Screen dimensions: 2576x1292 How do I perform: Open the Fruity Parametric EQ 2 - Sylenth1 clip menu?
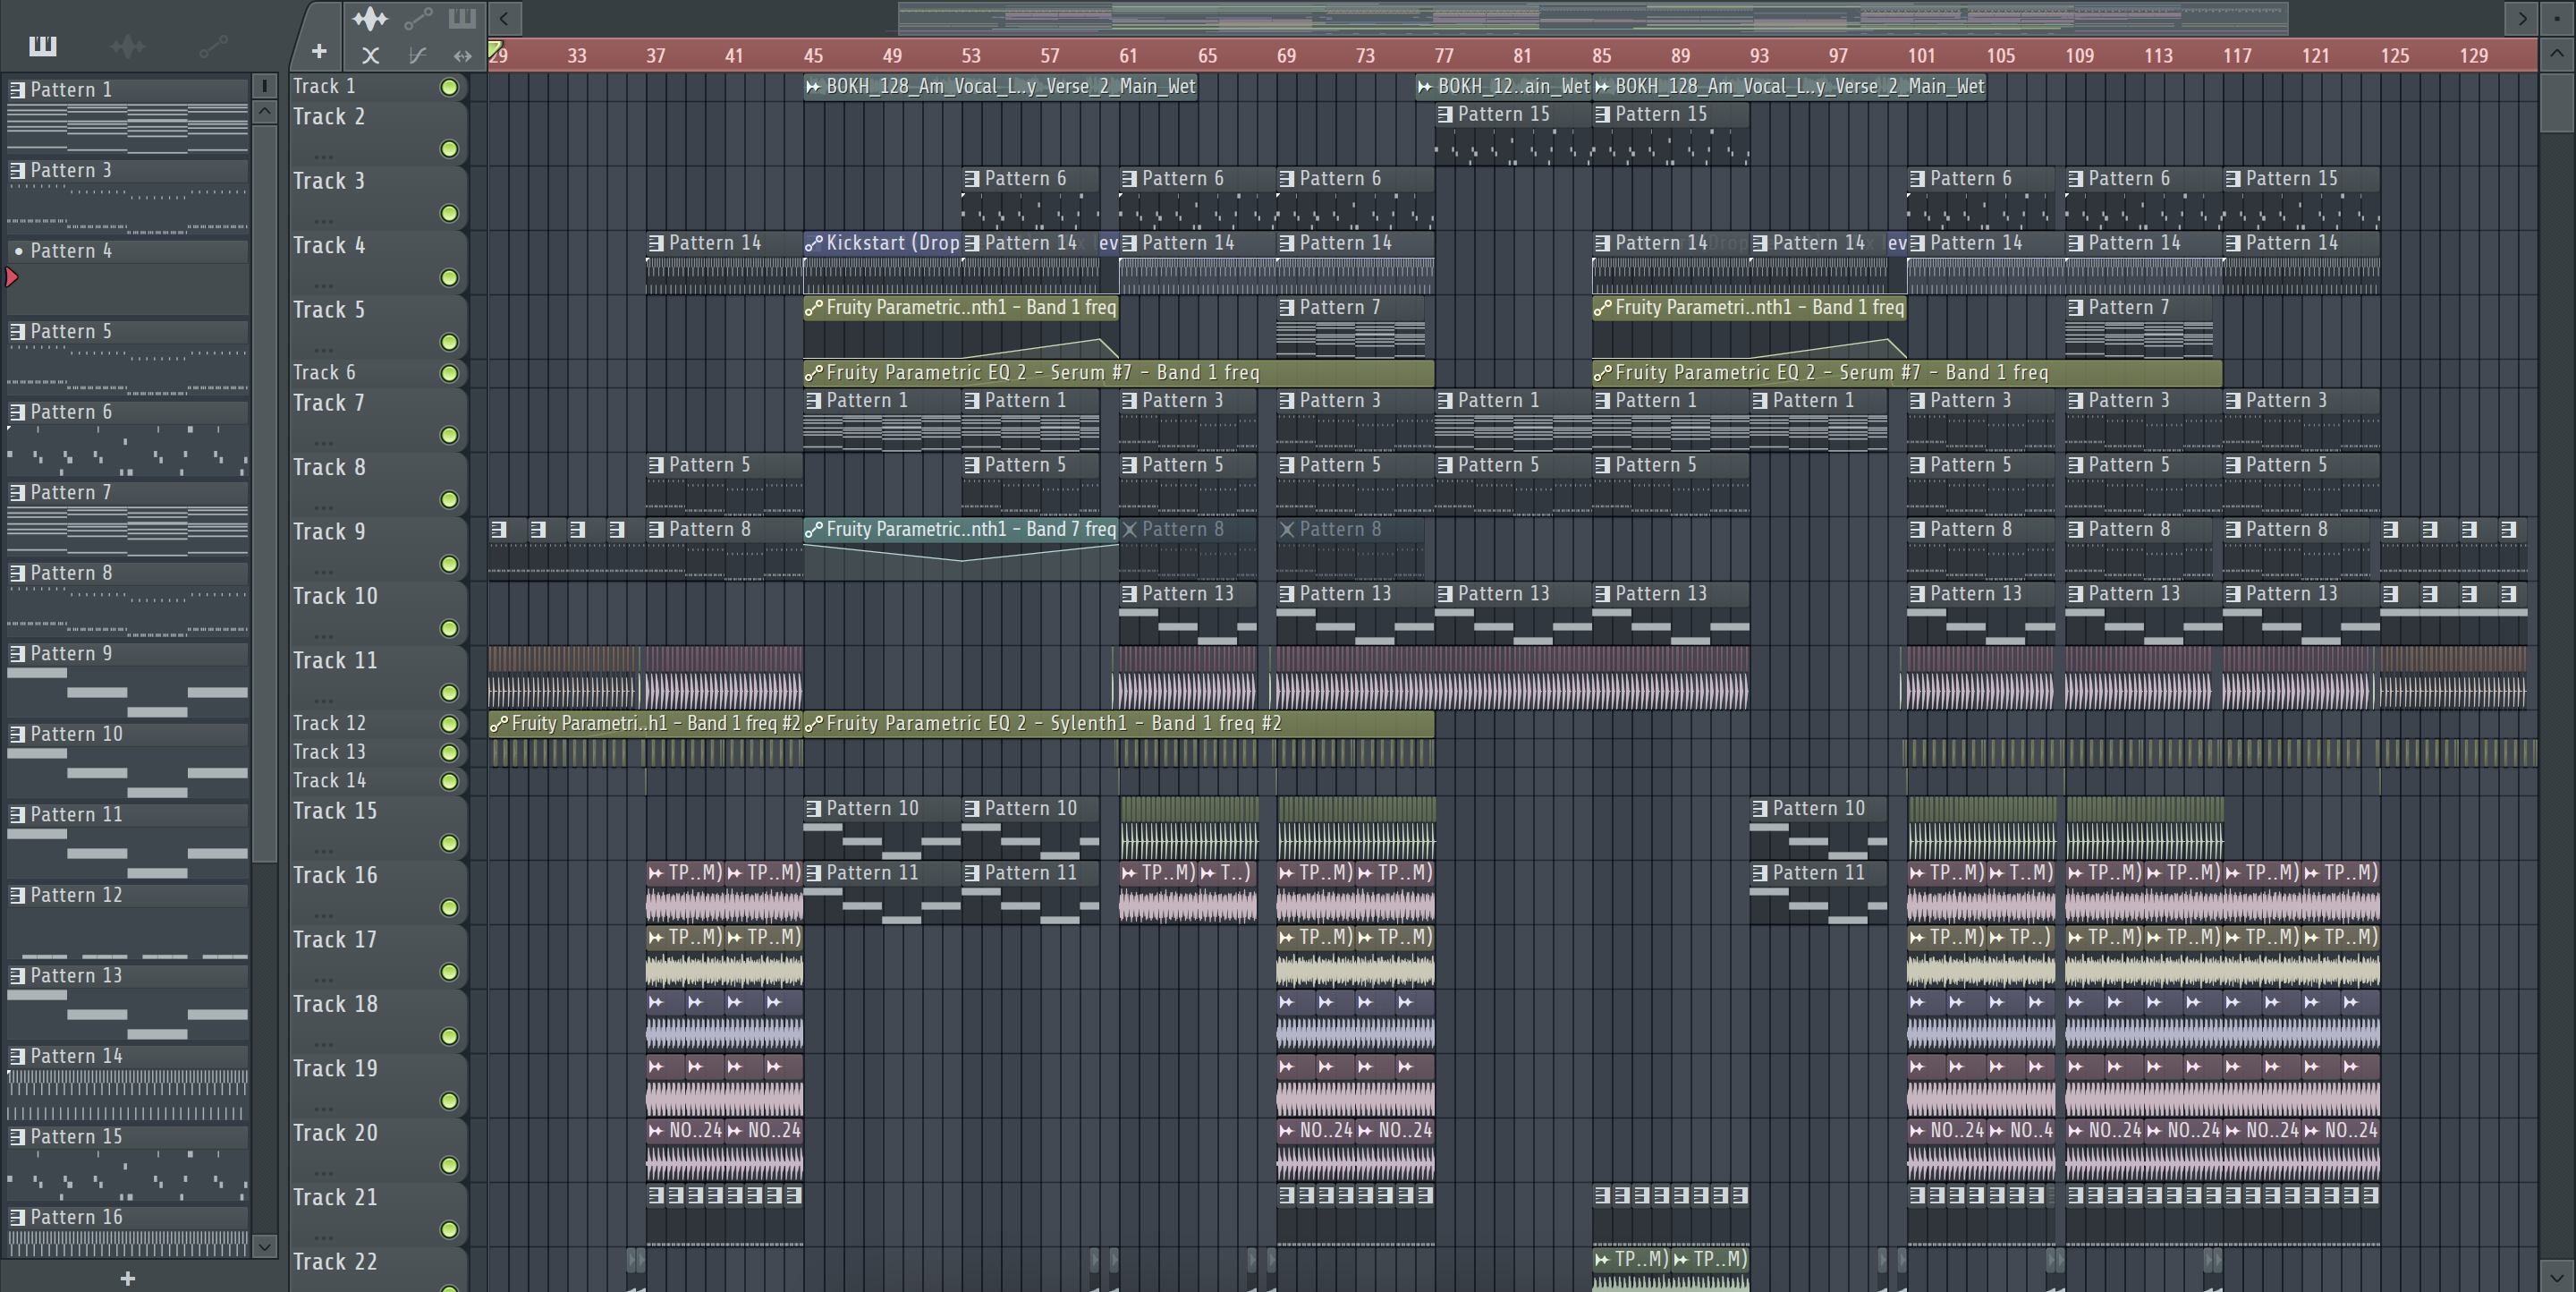click(814, 723)
